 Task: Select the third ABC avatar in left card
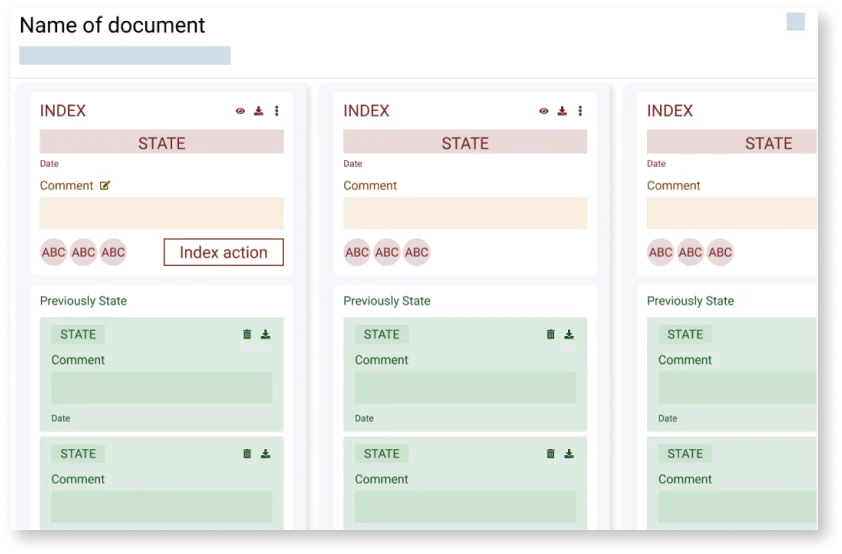point(113,252)
